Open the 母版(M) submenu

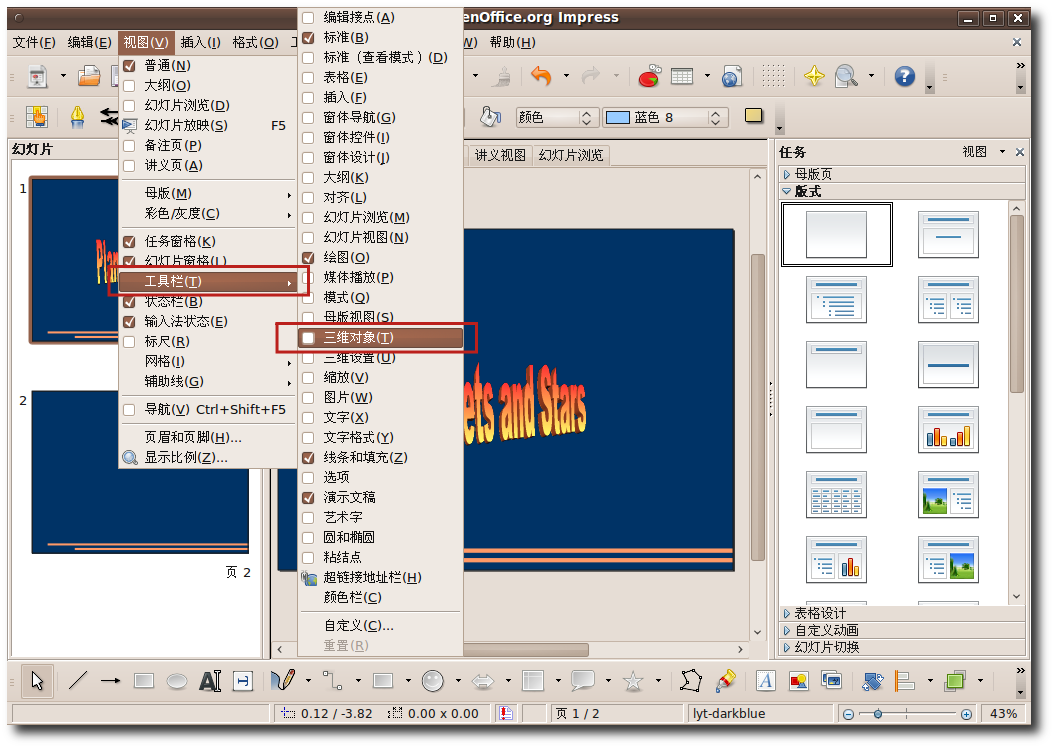pyautogui.click(x=208, y=194)
